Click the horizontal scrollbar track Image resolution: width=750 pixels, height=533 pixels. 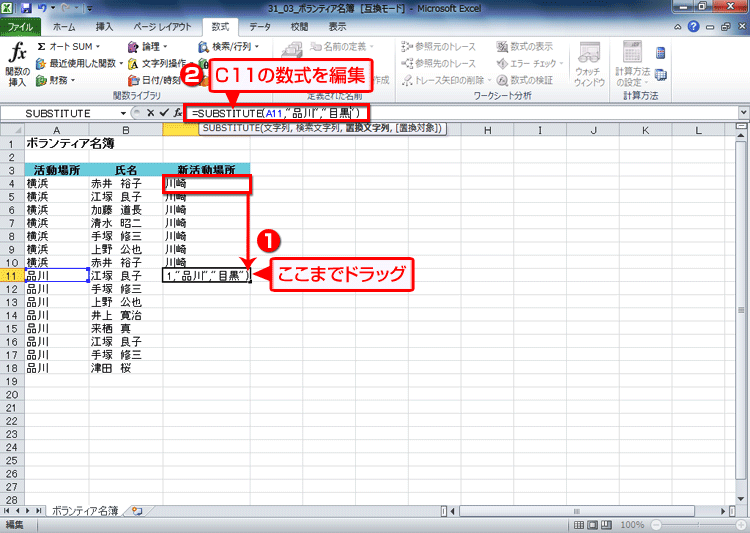click(587, 511)
